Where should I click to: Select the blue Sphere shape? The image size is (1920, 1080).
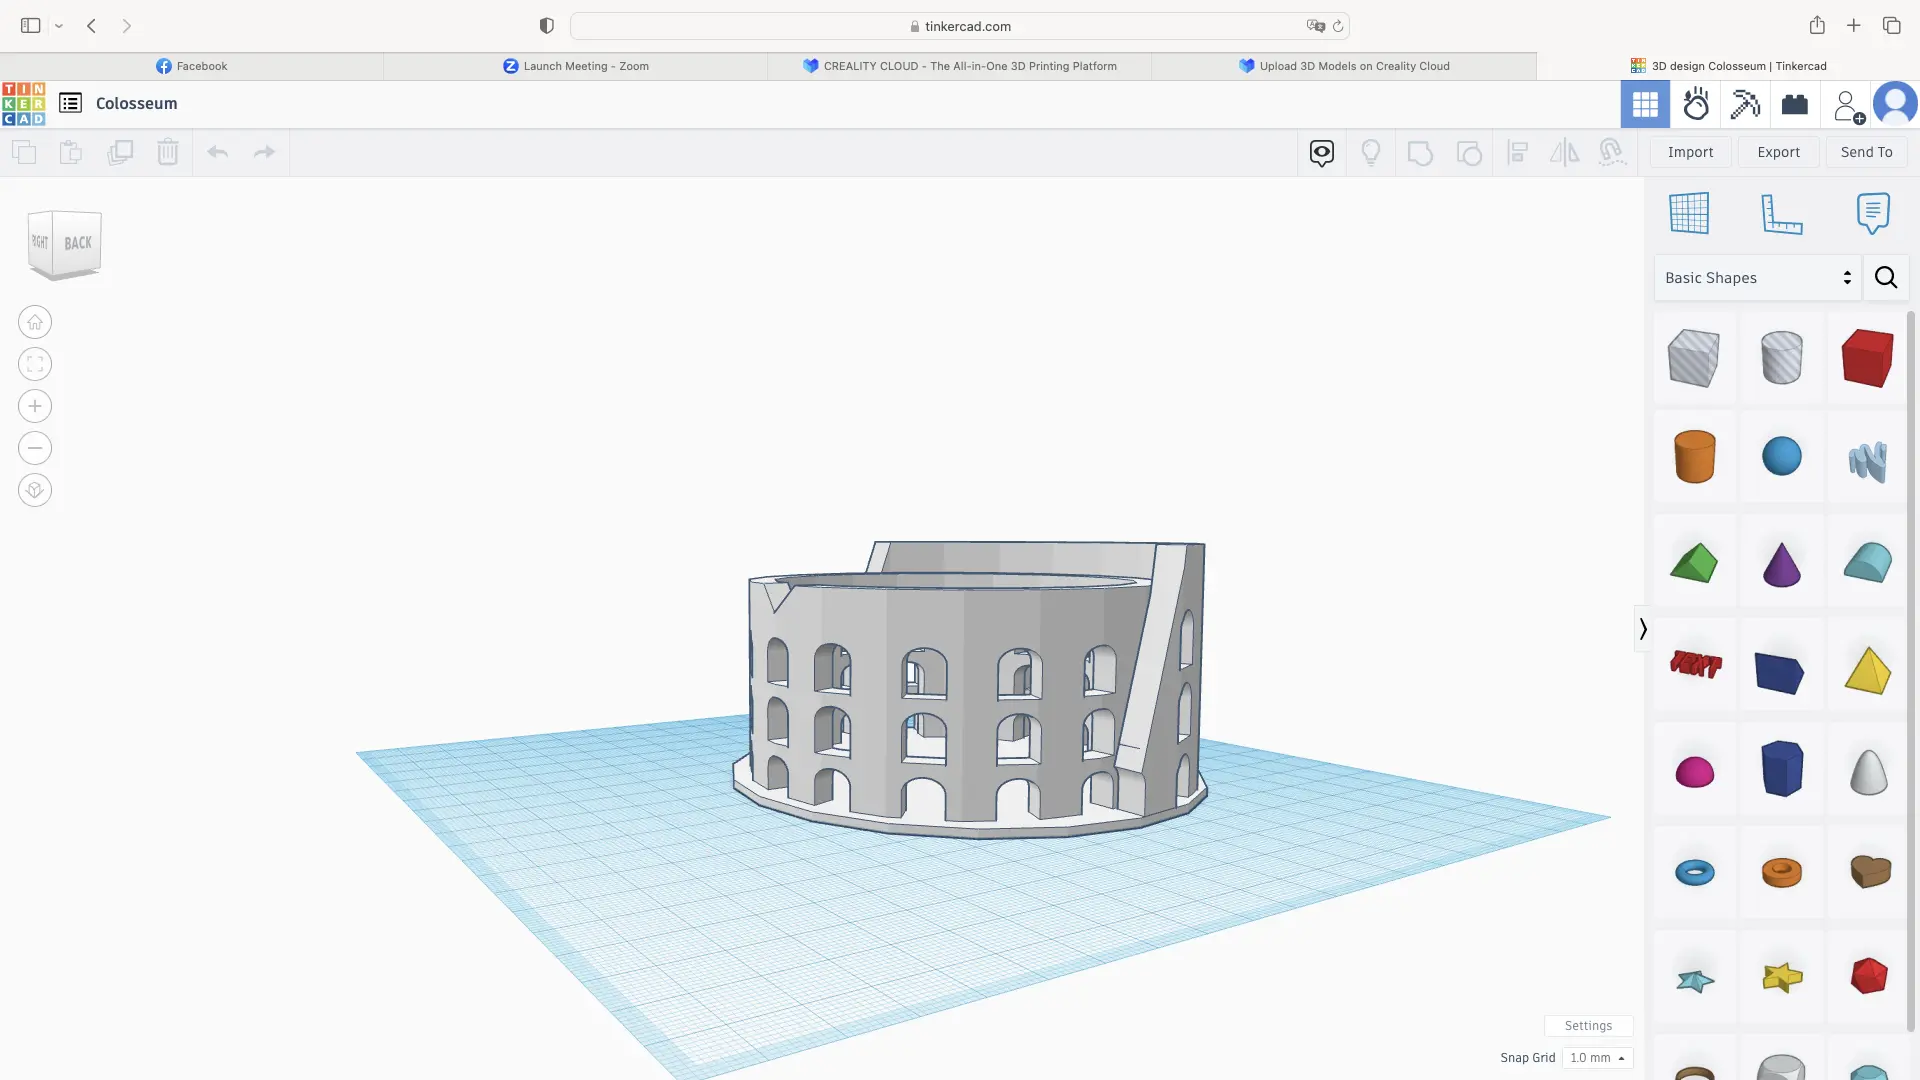coord(1781,456)
